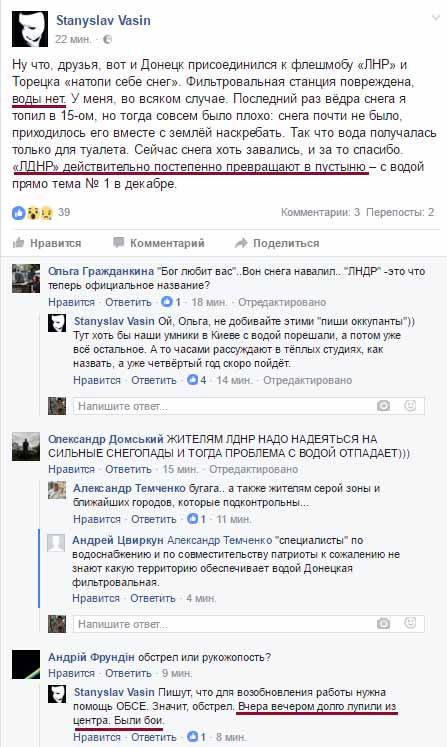Open the Stanyslav Vasin author name link
The image size is (447, 747).
tap(103, 20)
